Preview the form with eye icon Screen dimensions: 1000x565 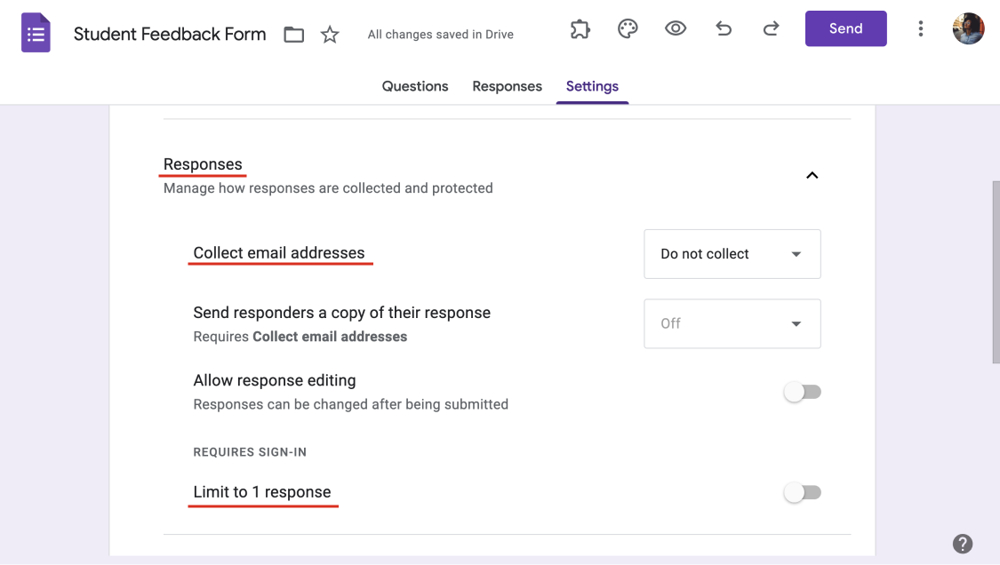[x=676, y=29]
